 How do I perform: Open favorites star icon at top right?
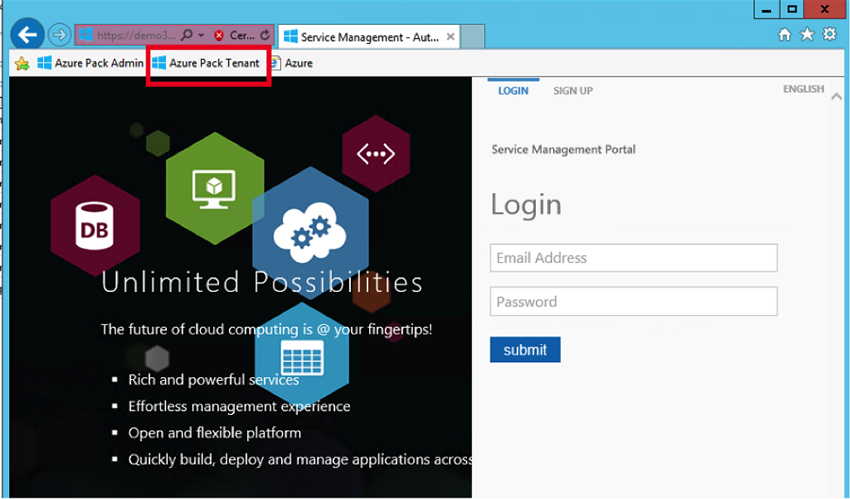tap(807, 35)
